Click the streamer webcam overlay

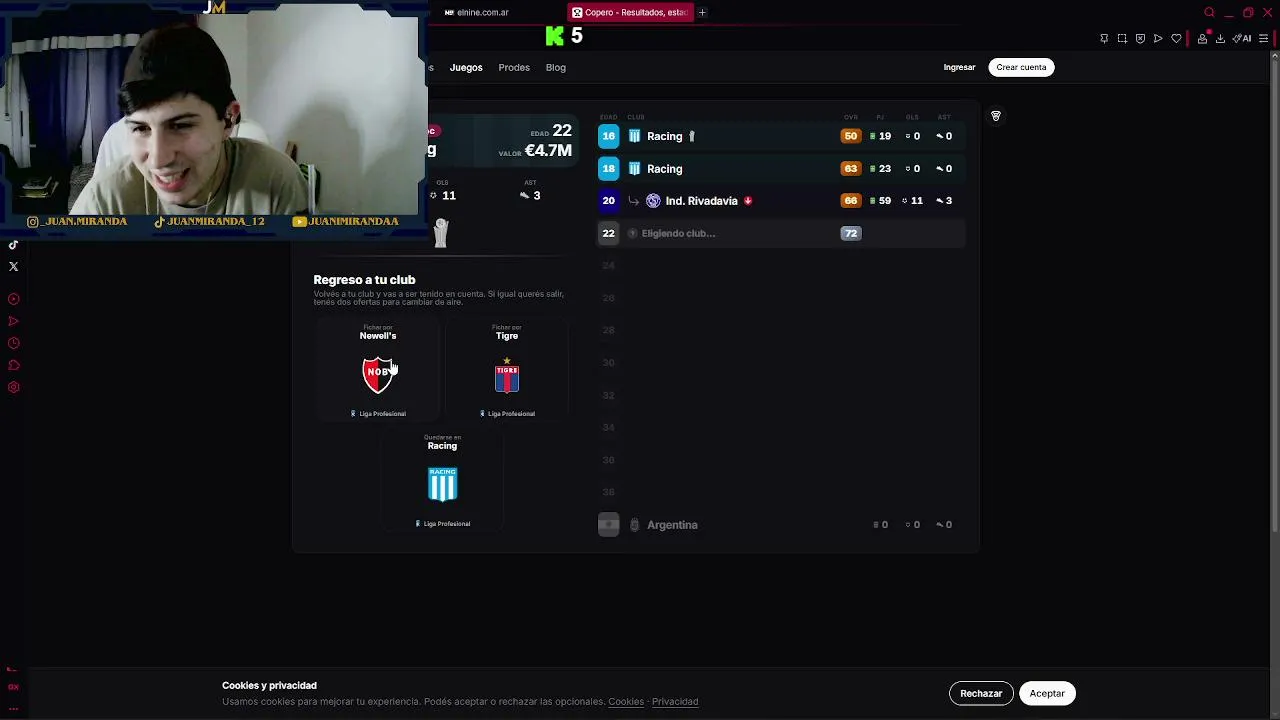pyautogui.click(x=213, y=115)
